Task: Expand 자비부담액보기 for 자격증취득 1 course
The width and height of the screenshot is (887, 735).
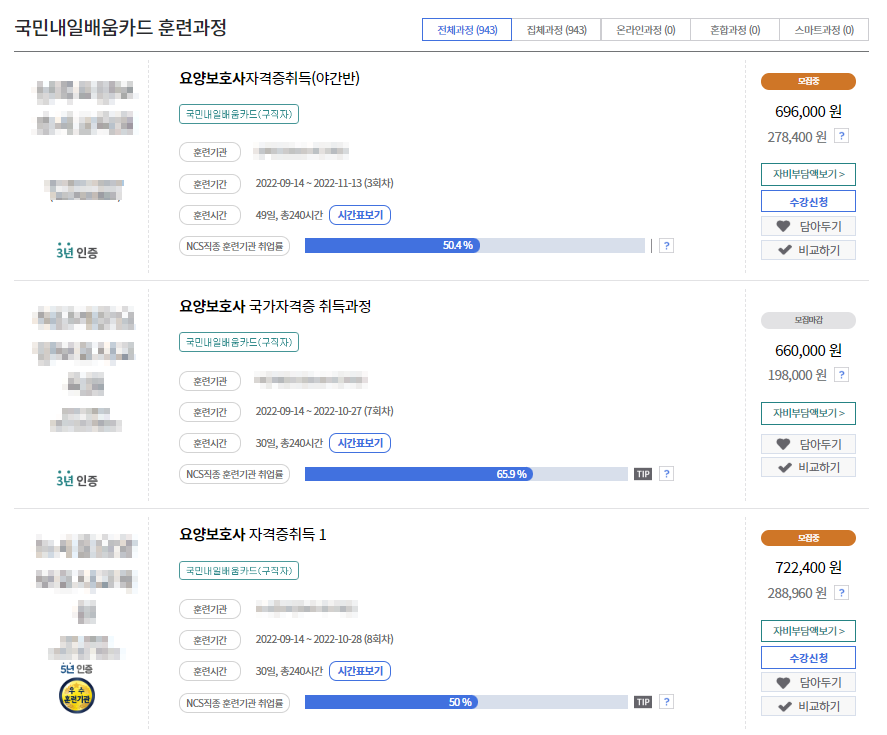Action: point(808,630)
